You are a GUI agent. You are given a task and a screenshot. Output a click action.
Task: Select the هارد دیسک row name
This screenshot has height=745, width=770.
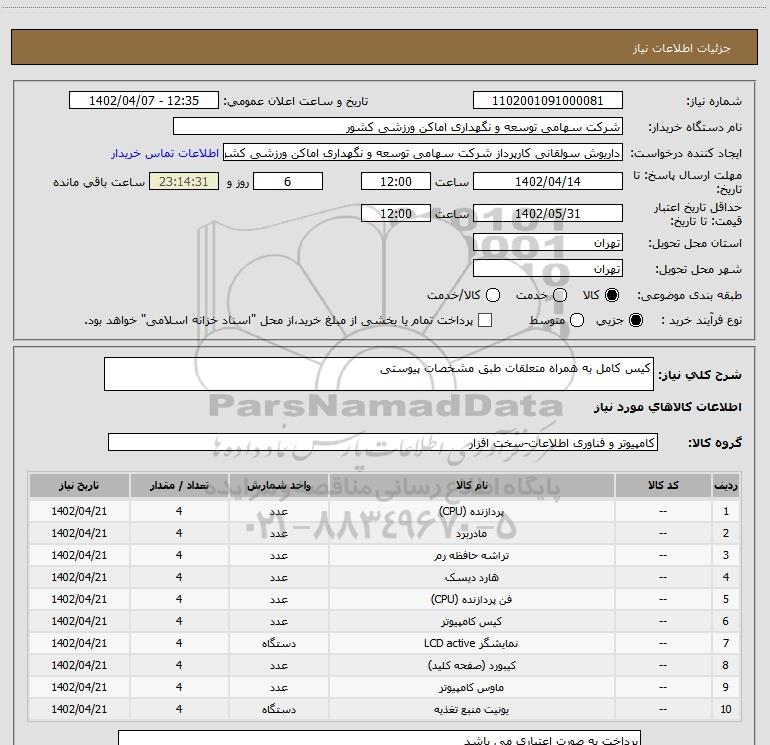point(471,578)
